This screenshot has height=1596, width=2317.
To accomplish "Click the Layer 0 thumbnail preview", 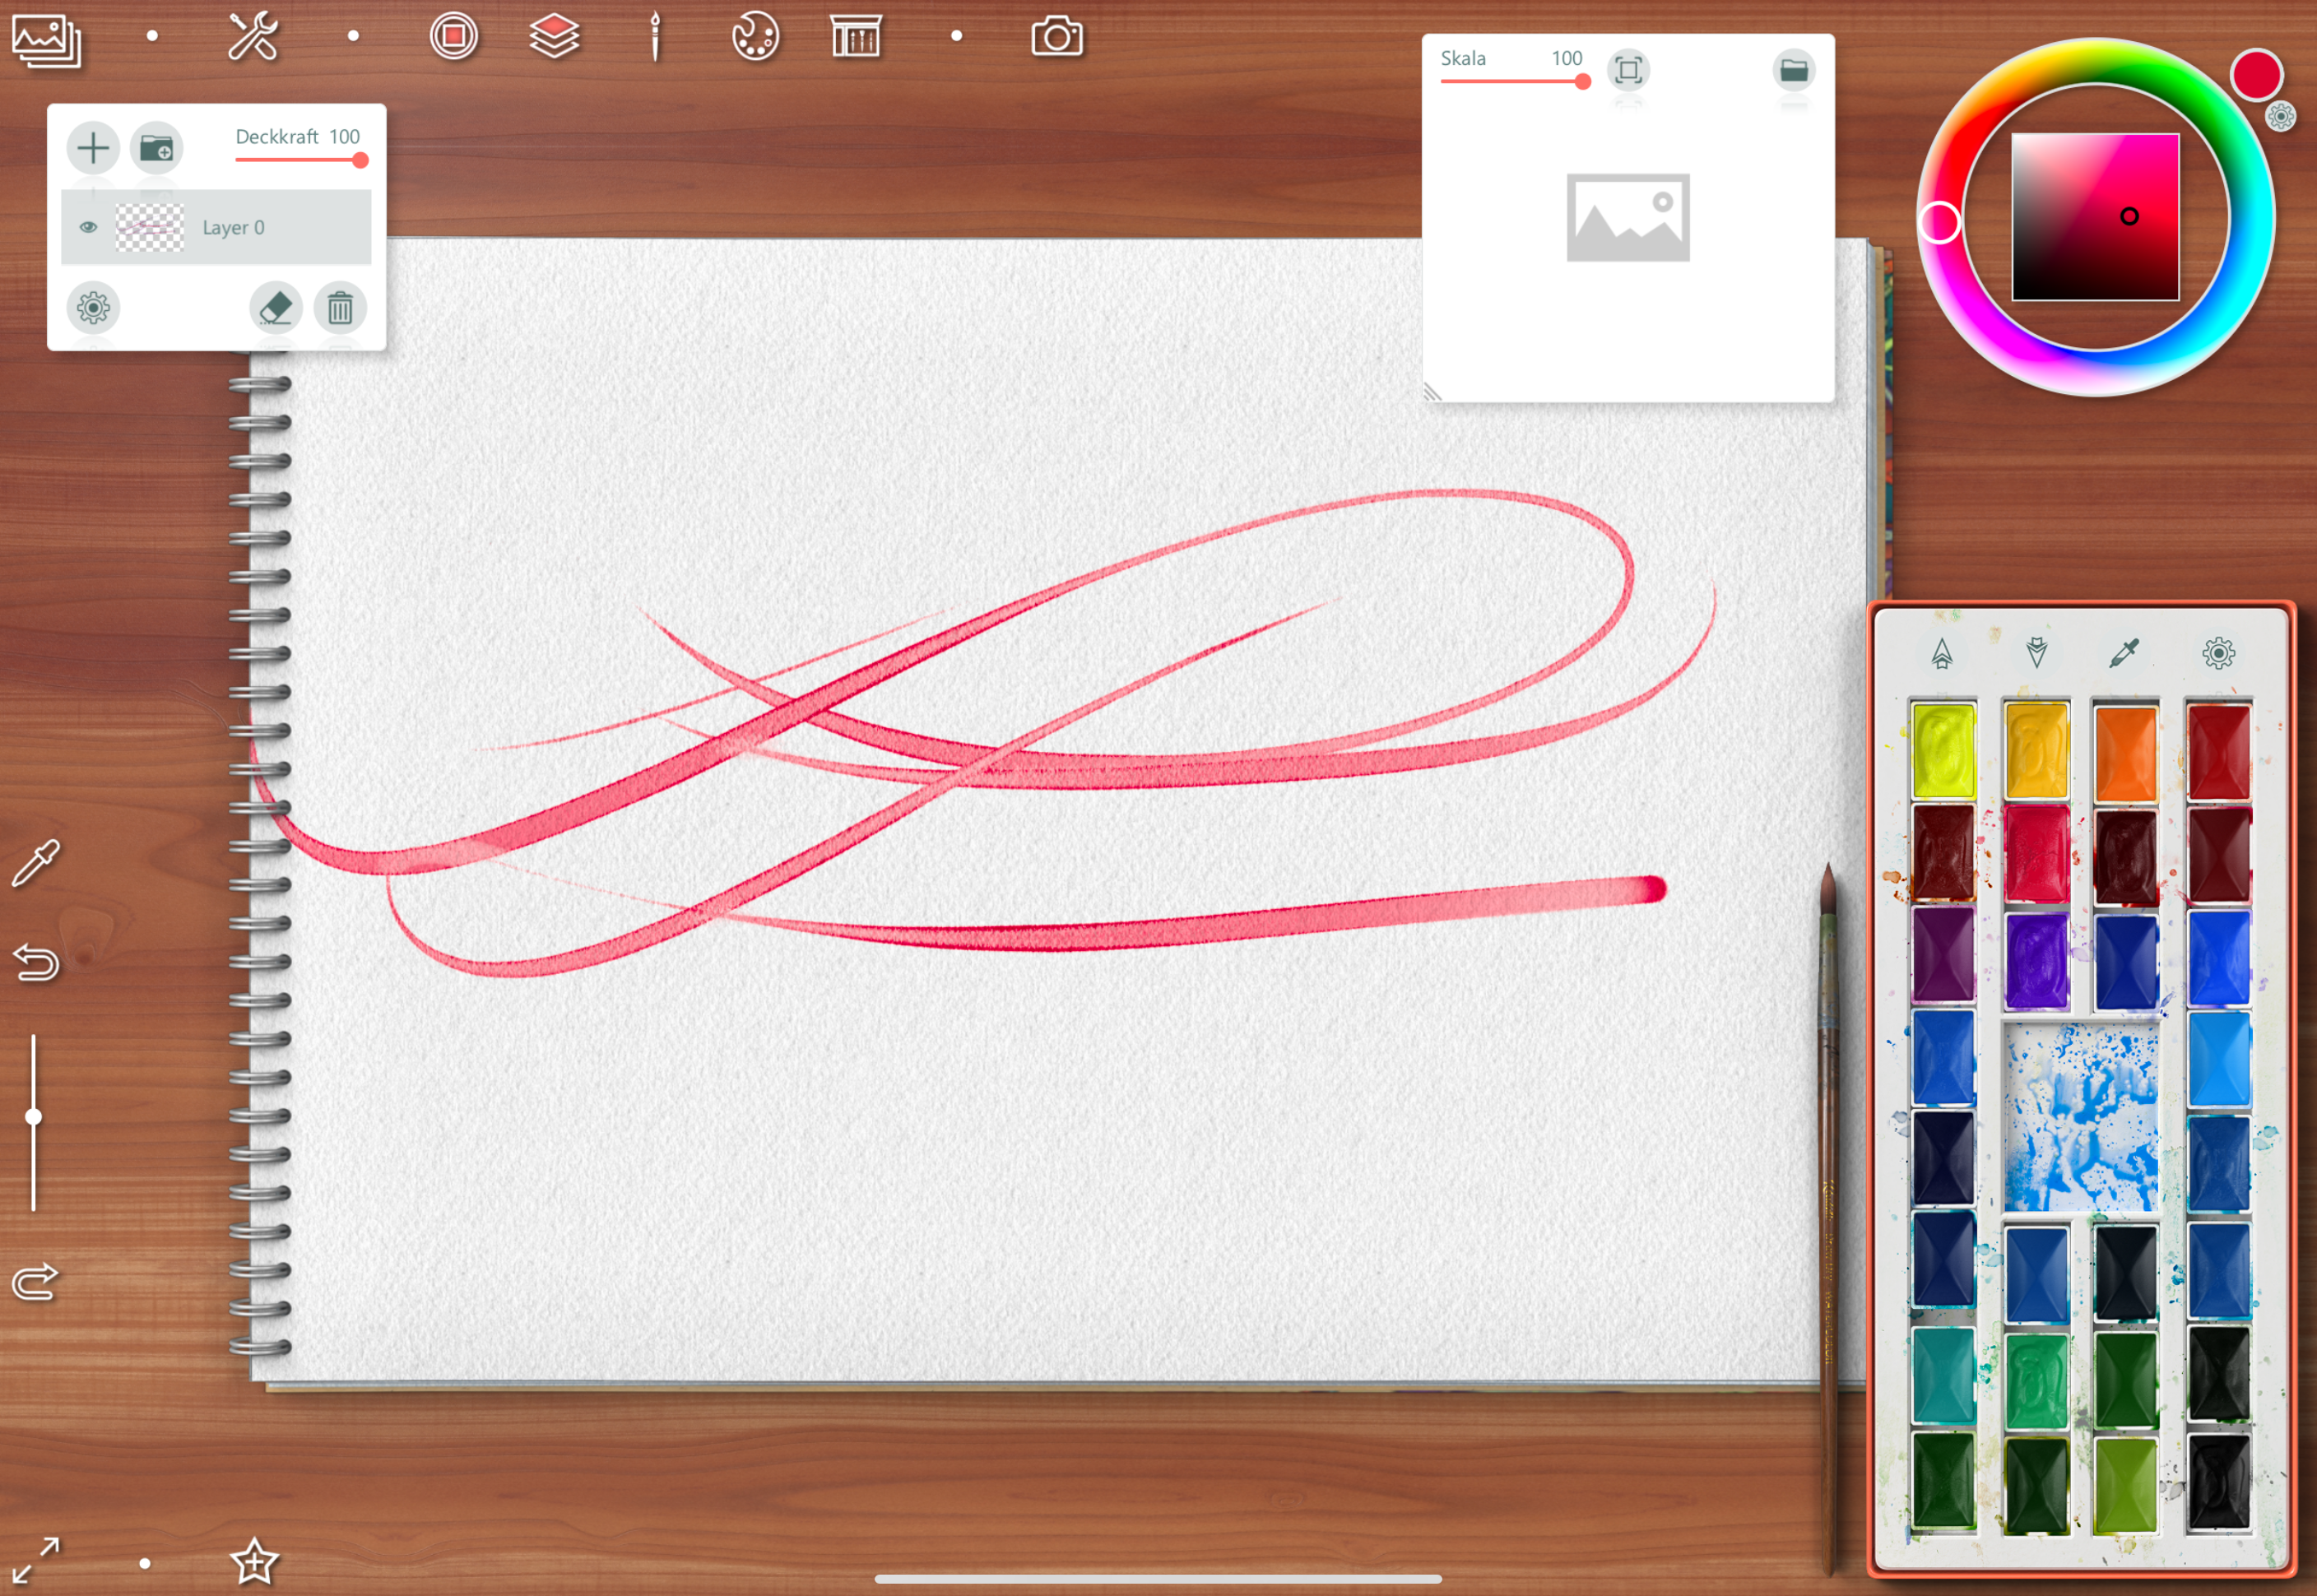I will pyautogui.click(x=149, y=227).
